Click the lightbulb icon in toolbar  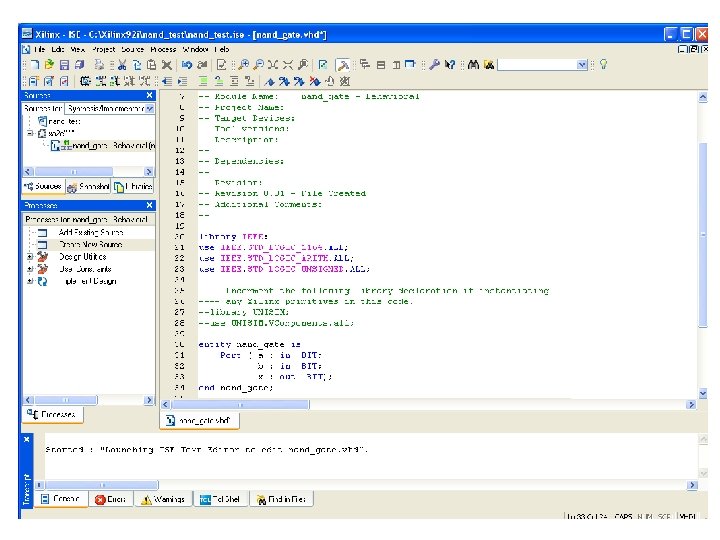click(x=603, y=64)
